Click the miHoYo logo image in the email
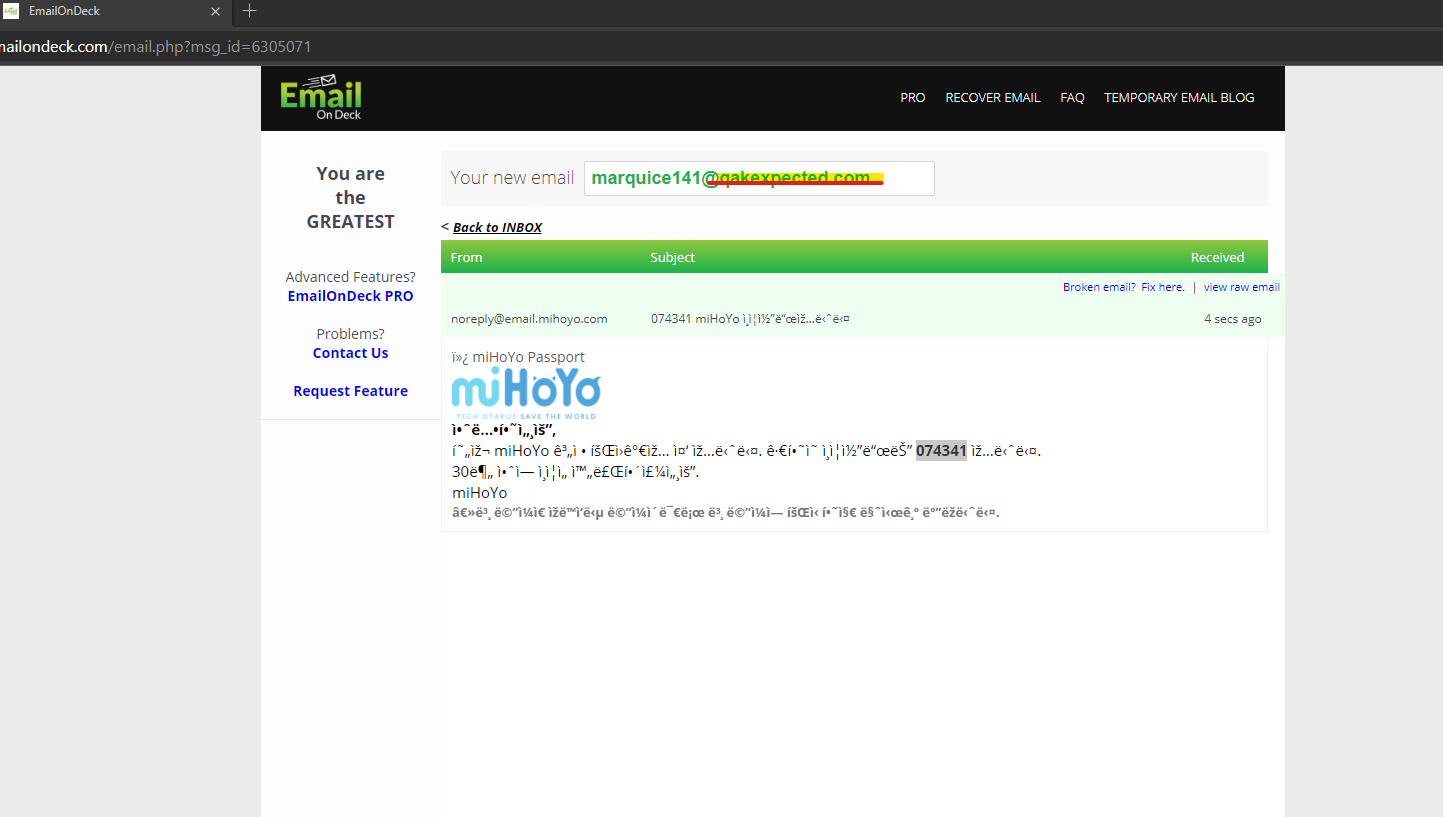The width and height of the screenshot is (1443, 817). pyautogui.click(x=526, y=395)
